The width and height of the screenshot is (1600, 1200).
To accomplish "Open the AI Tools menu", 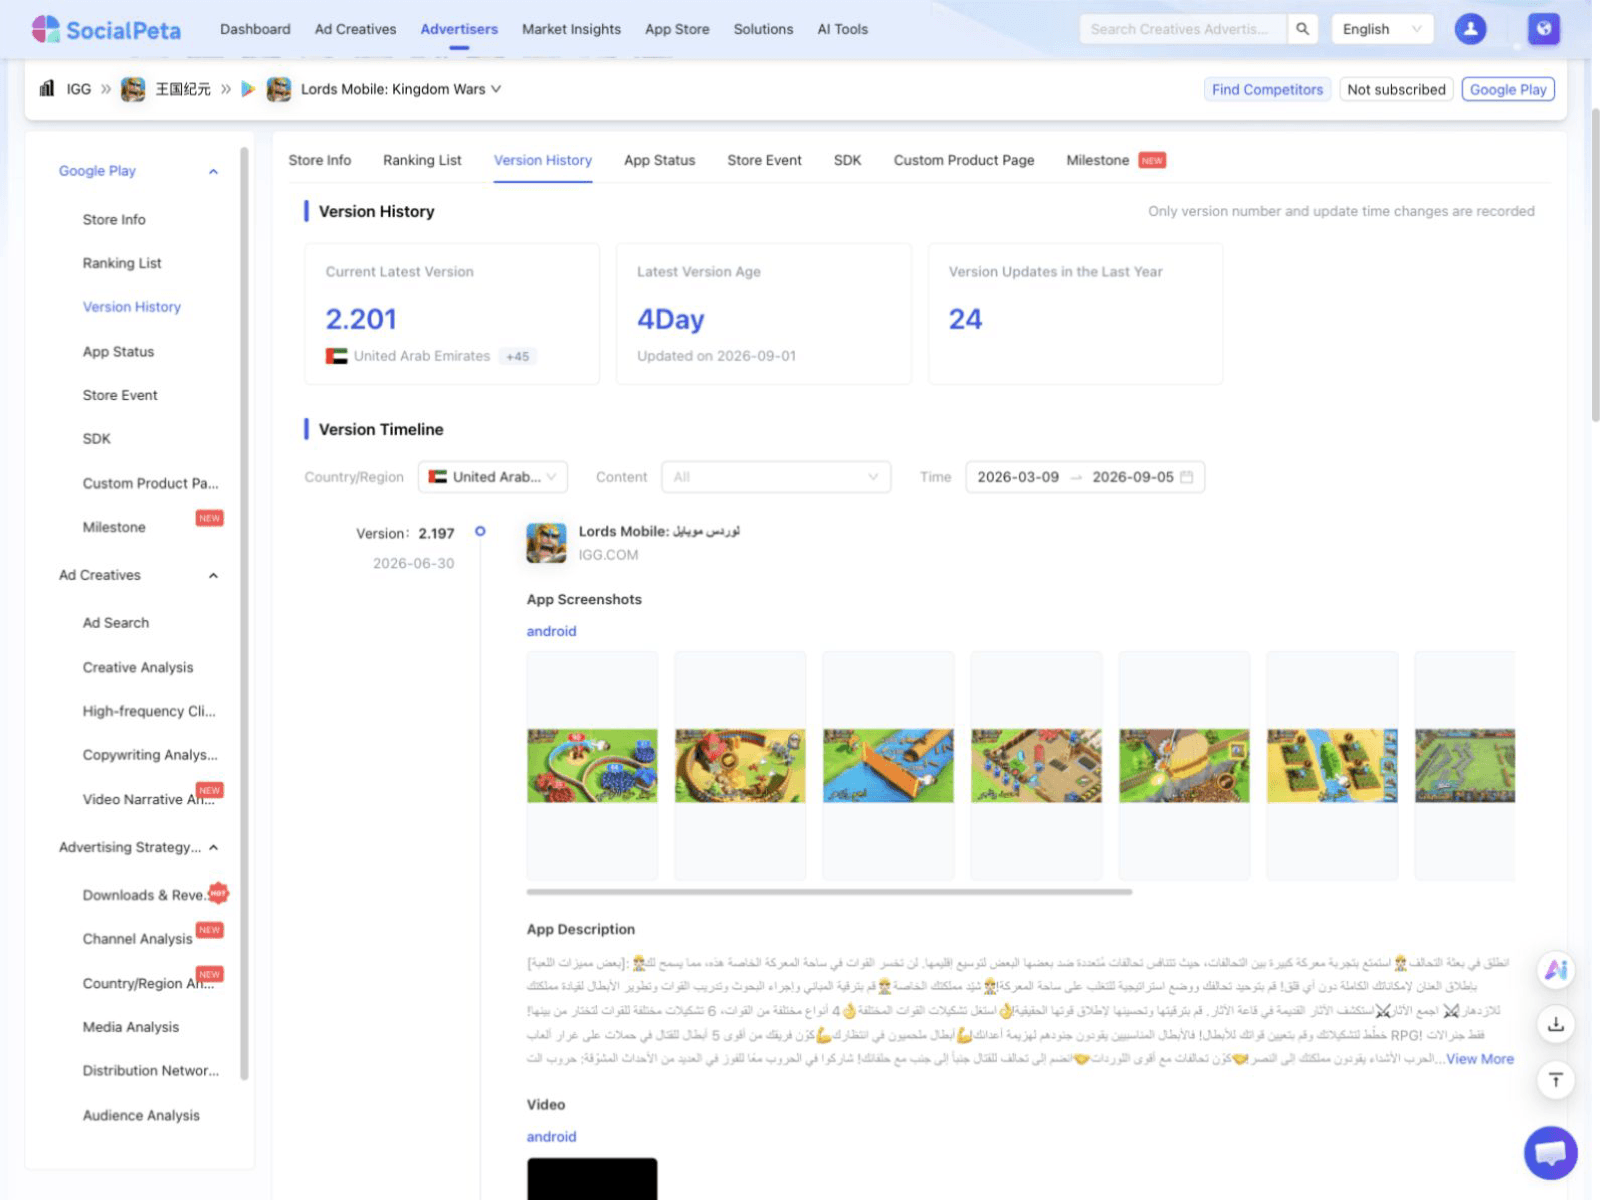I will 842,29.
